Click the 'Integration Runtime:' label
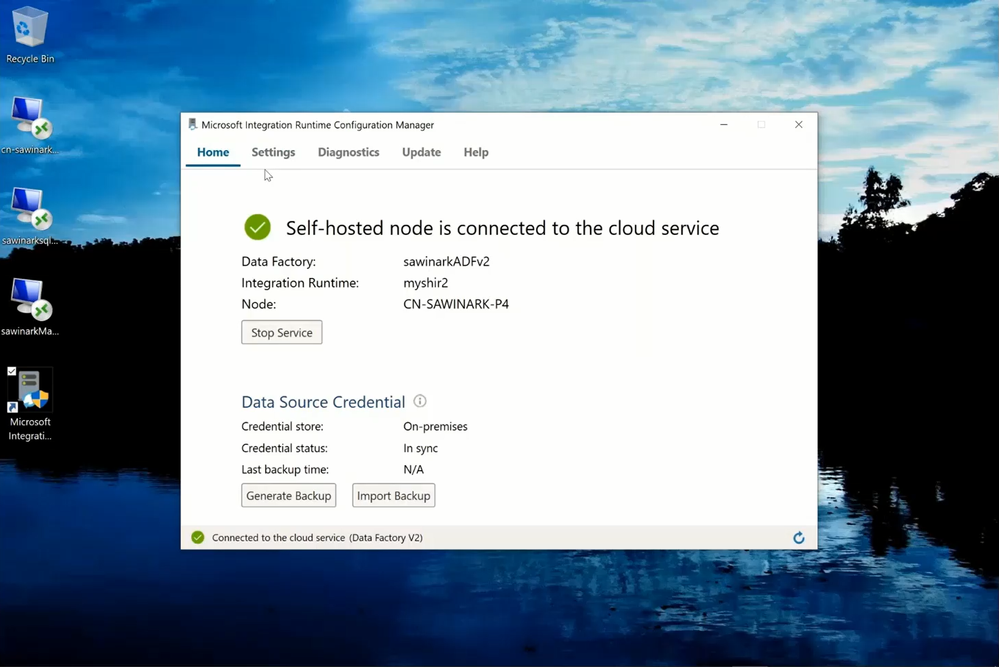 pyautogui.click(x=300, y=283)
